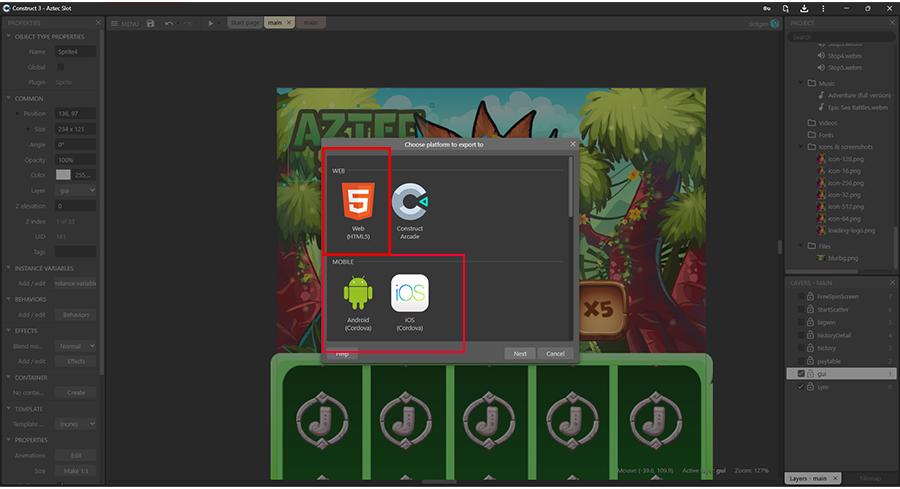
Task: Open the Layer dropdown showing gui
Action: point(76,191)
